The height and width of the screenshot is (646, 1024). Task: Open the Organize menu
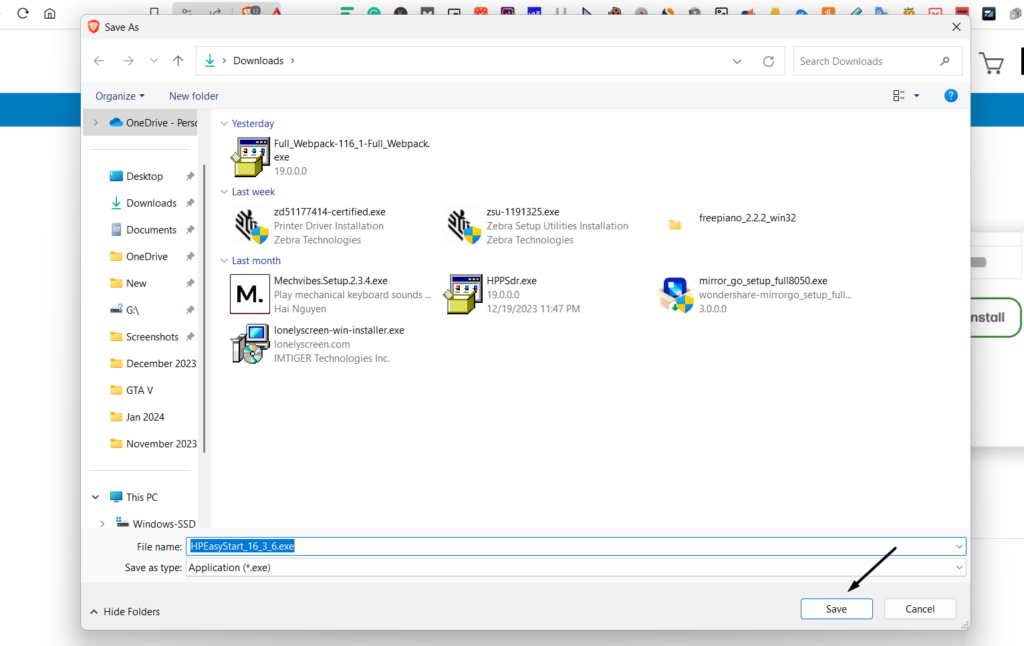point(120,96)
